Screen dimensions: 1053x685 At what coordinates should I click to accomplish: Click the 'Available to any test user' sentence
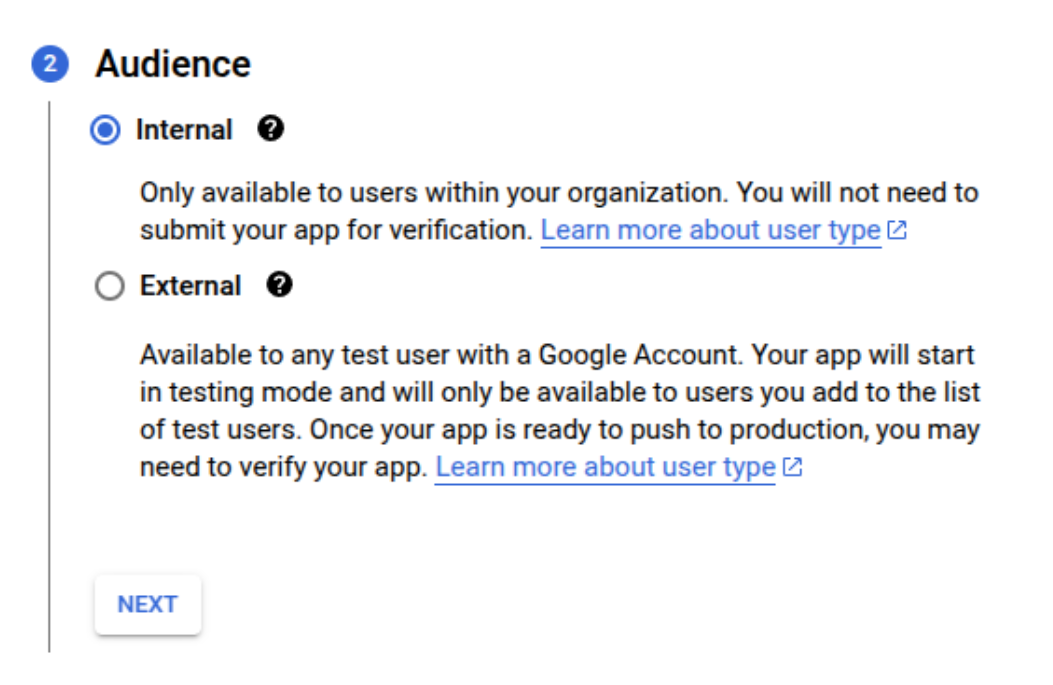pos(557,355)
